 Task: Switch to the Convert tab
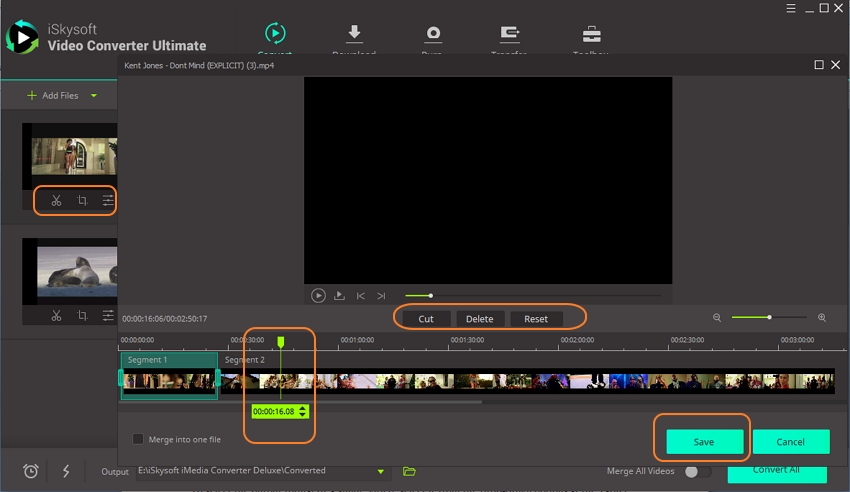click(x=274, y=37)
